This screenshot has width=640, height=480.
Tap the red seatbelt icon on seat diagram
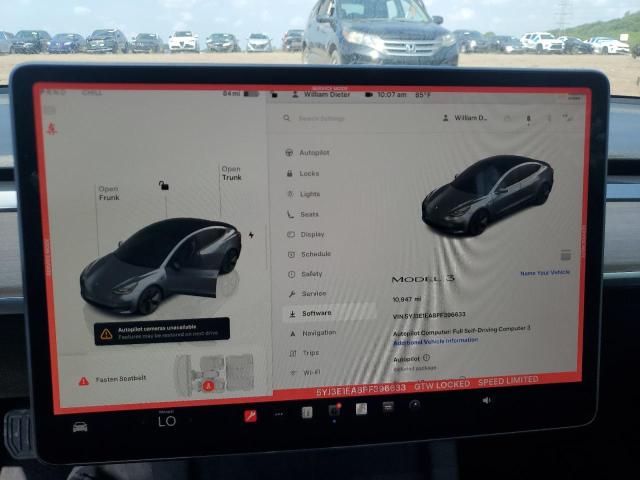(208, 385)
